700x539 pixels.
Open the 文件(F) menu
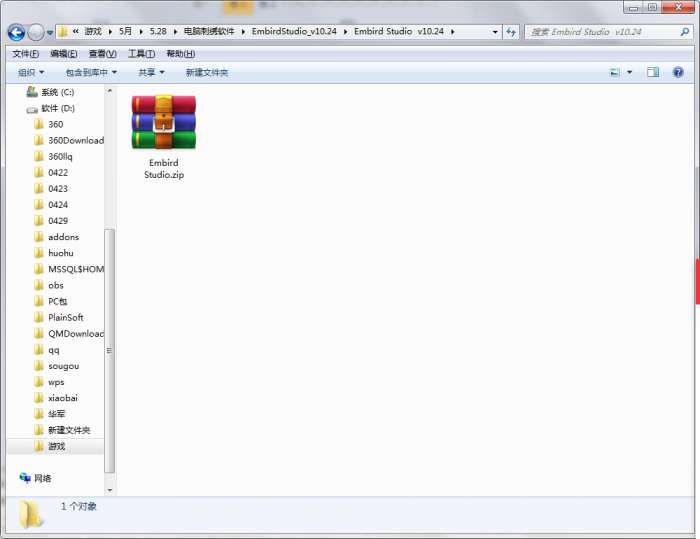tap(25, 54)
